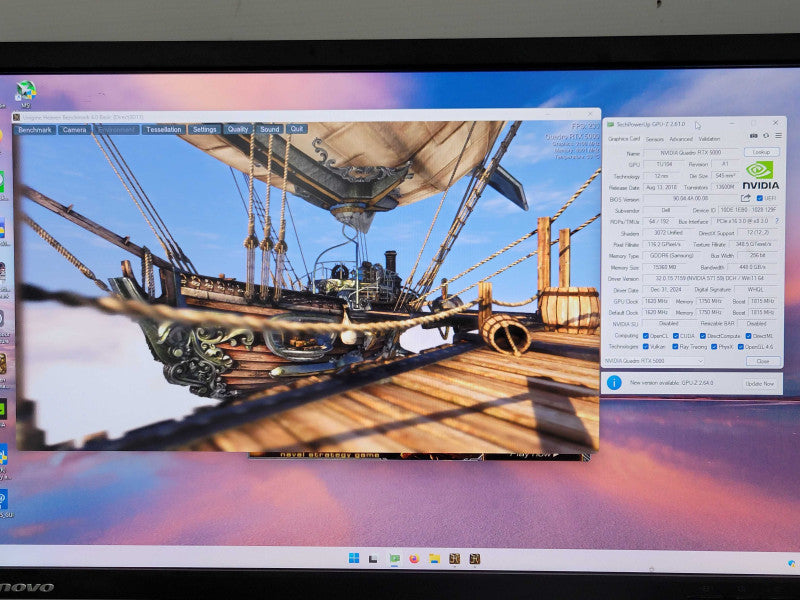This screenshot has height=600, width=800.
Task: Click the 'New version available' message text
Action: [x=671, y=383]
